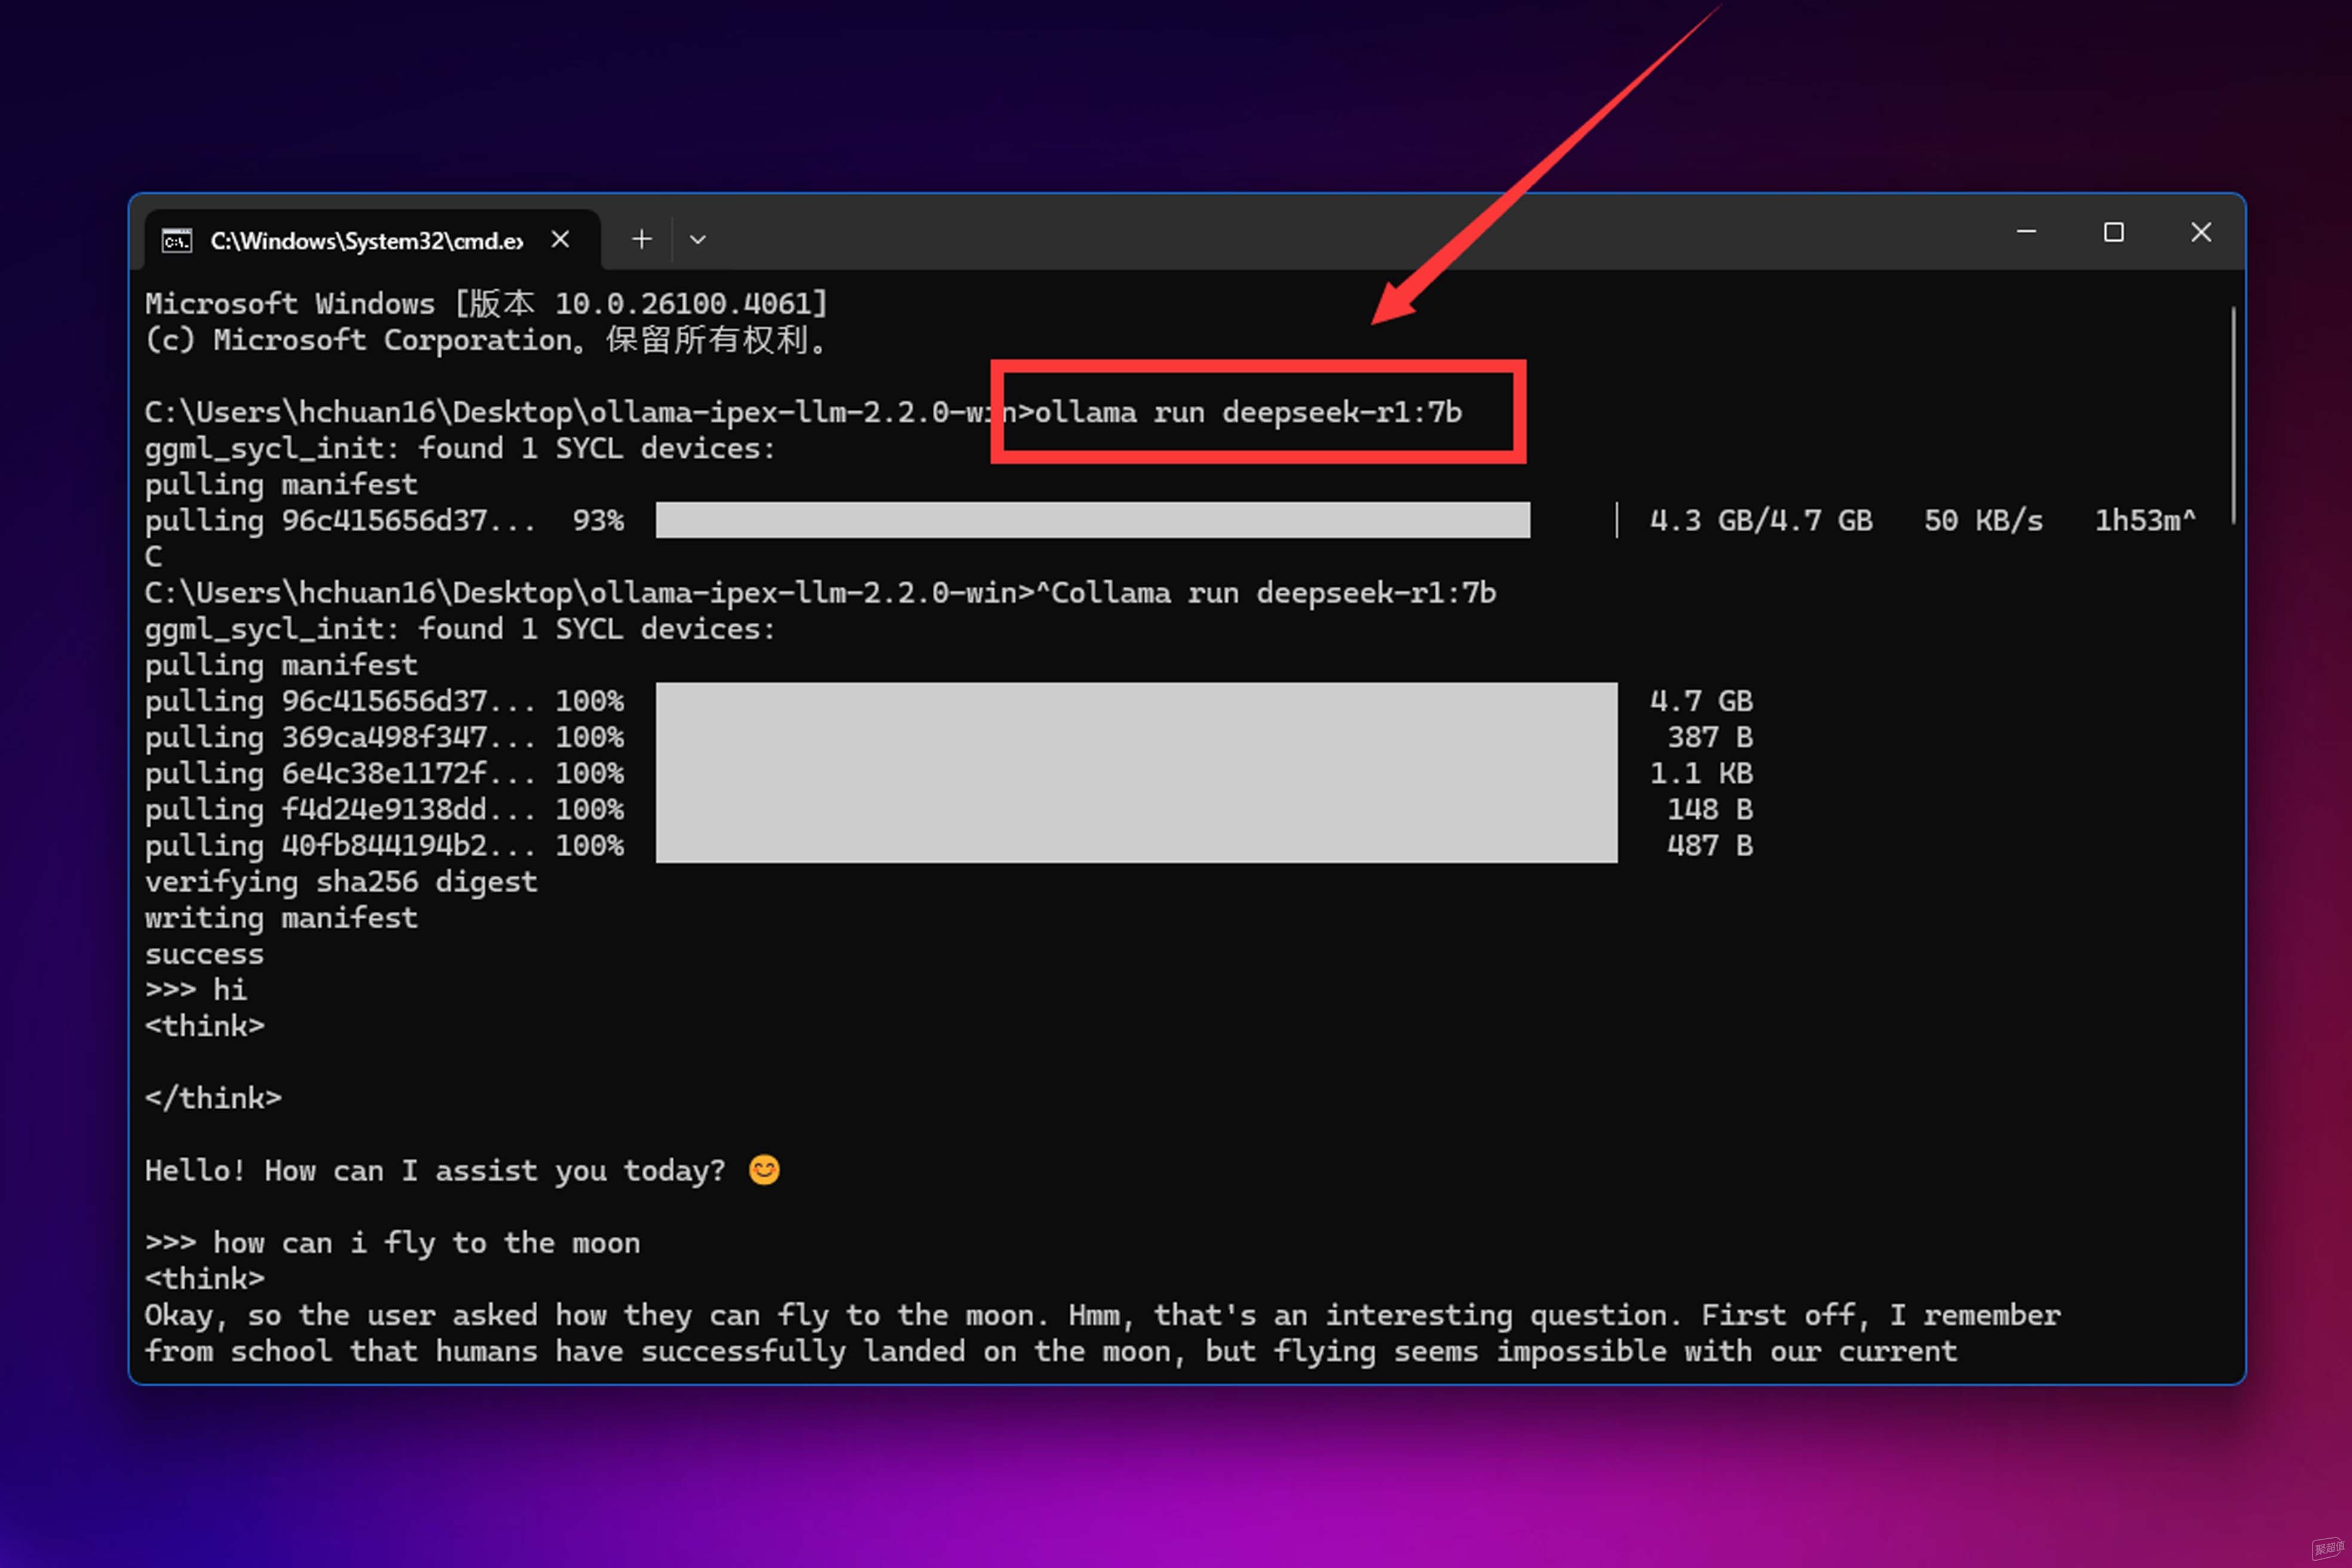This screenshot has height=1568, width=2352.
Task: Click the '^Collama run deepseek-r1:7b' command line
Action: (x=1265, y=593)
